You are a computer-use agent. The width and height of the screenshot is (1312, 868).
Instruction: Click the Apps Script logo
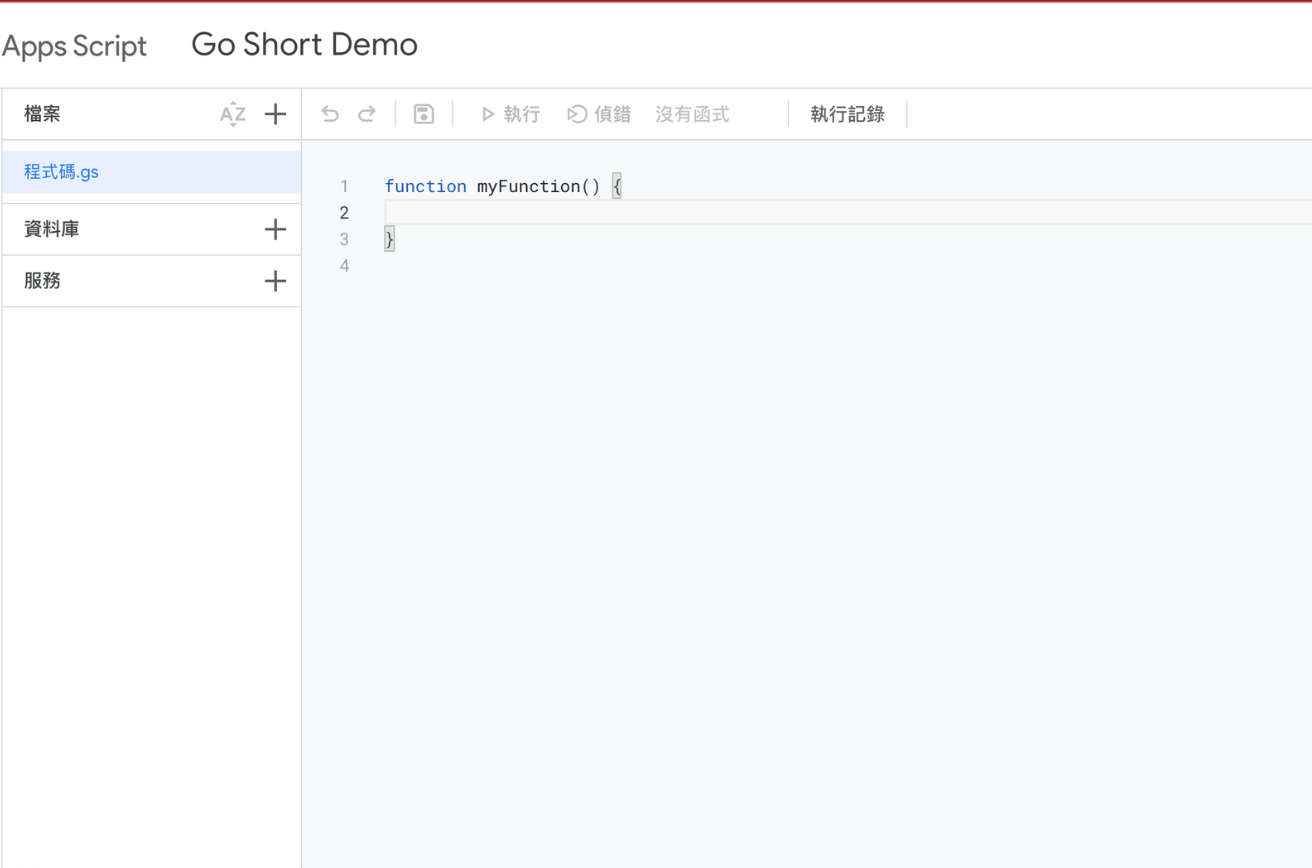(74, 45)
